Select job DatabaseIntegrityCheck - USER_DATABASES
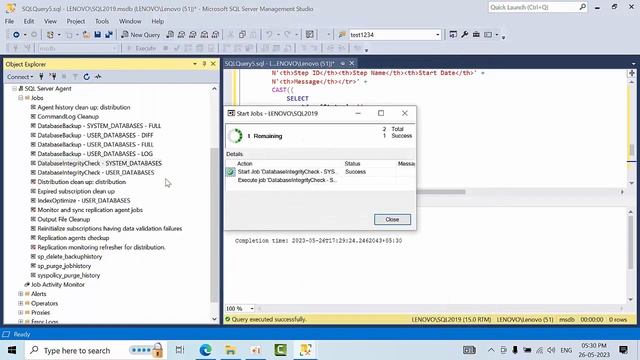 pos(96,173)
